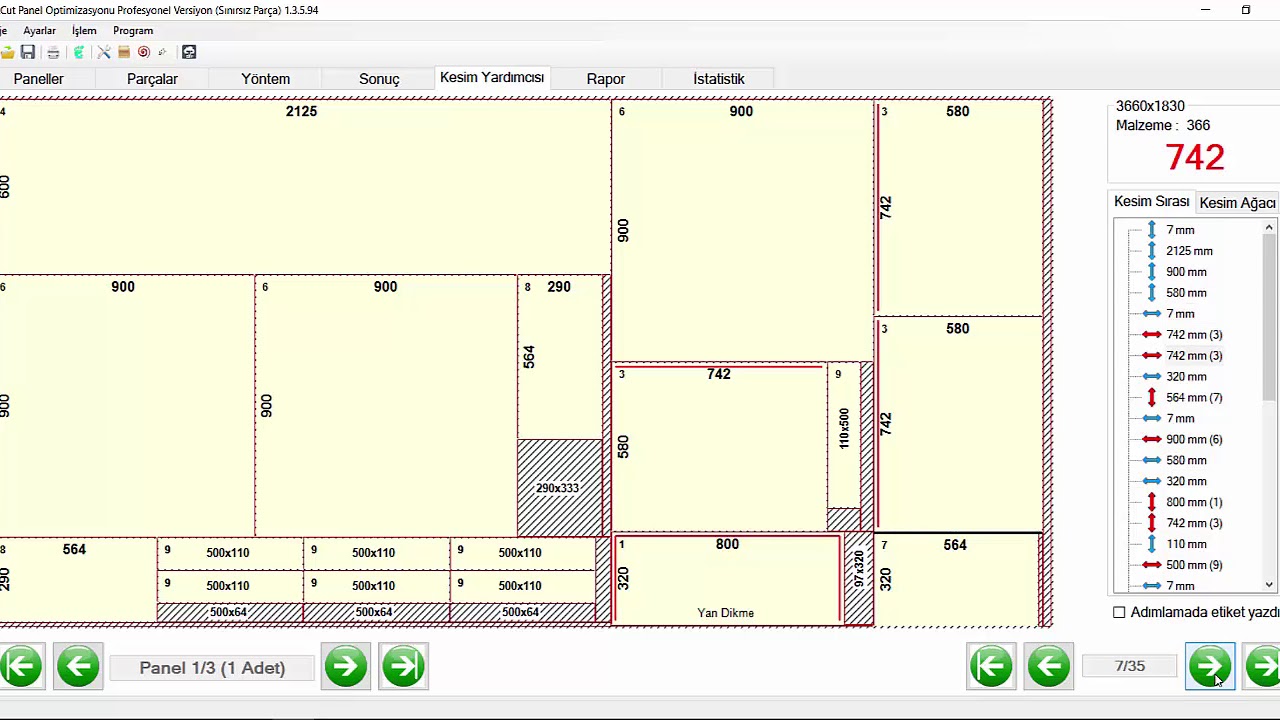
Task: Go to previous cutting step arrow
Action: 1049,666
